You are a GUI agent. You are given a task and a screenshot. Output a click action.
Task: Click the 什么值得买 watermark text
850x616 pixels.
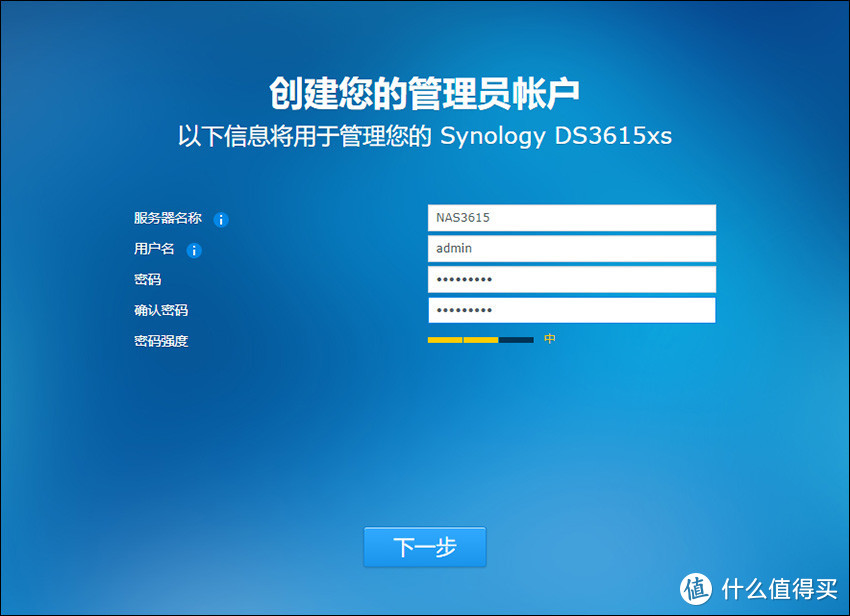point(778,588)
